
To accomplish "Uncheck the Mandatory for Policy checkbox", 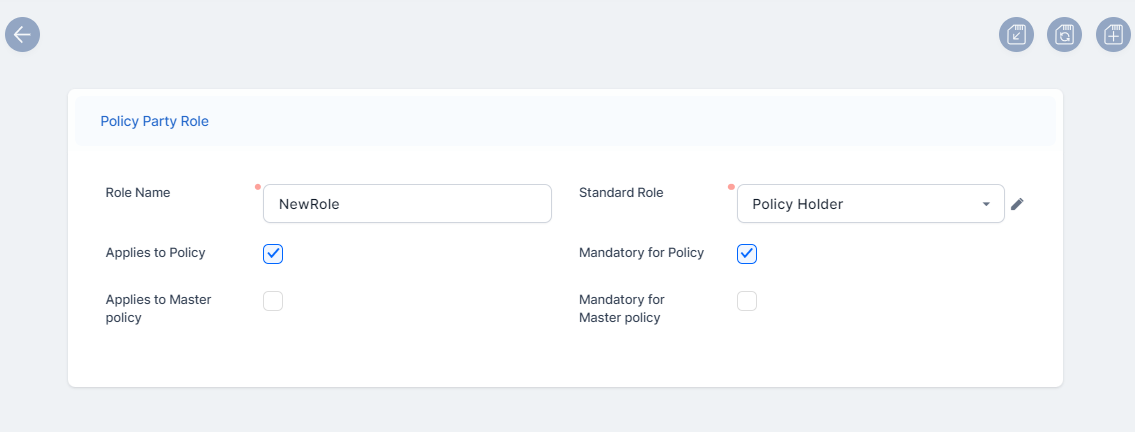I will pos(747,254).
